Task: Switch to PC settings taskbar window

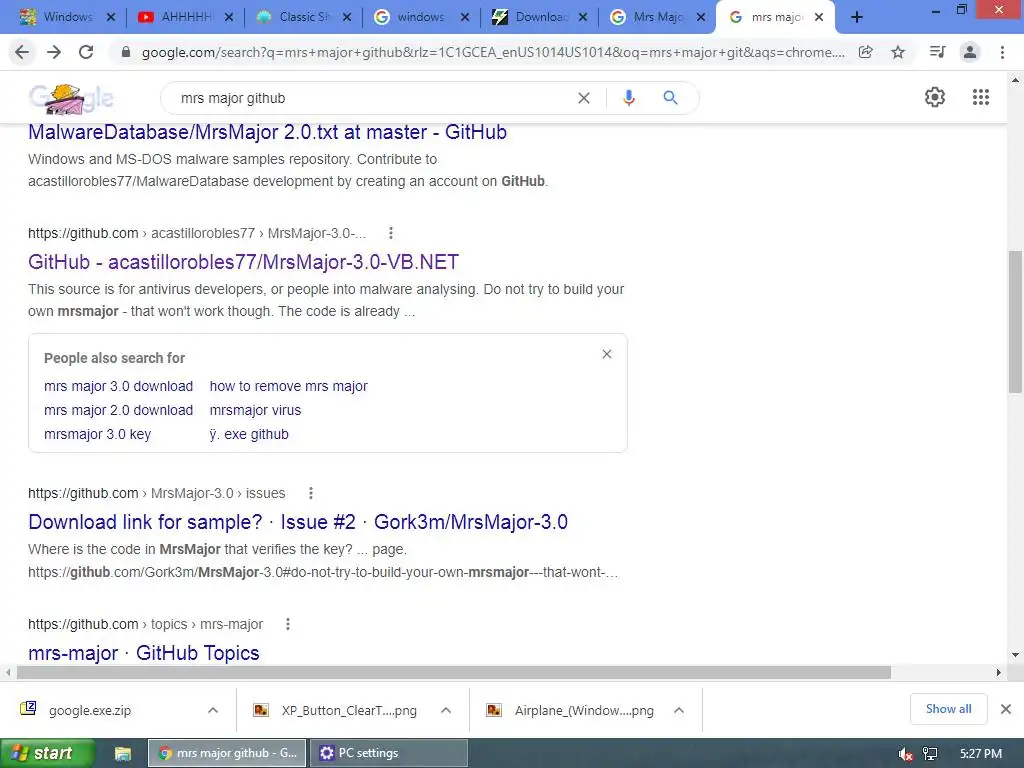Action: click(389, 754)
